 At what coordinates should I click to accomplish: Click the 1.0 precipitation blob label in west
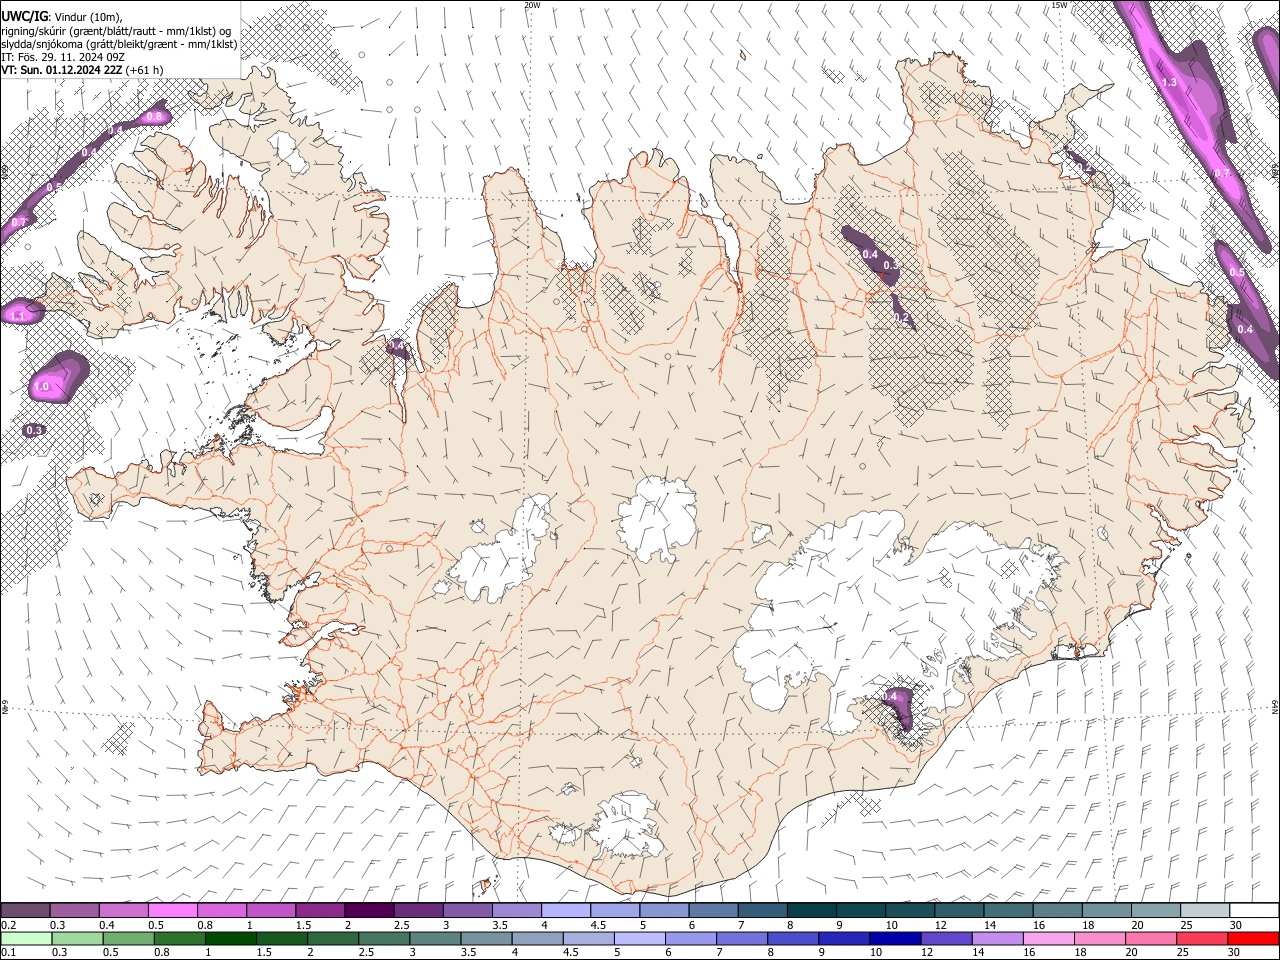pyautogui.click(x=41, y=386)
